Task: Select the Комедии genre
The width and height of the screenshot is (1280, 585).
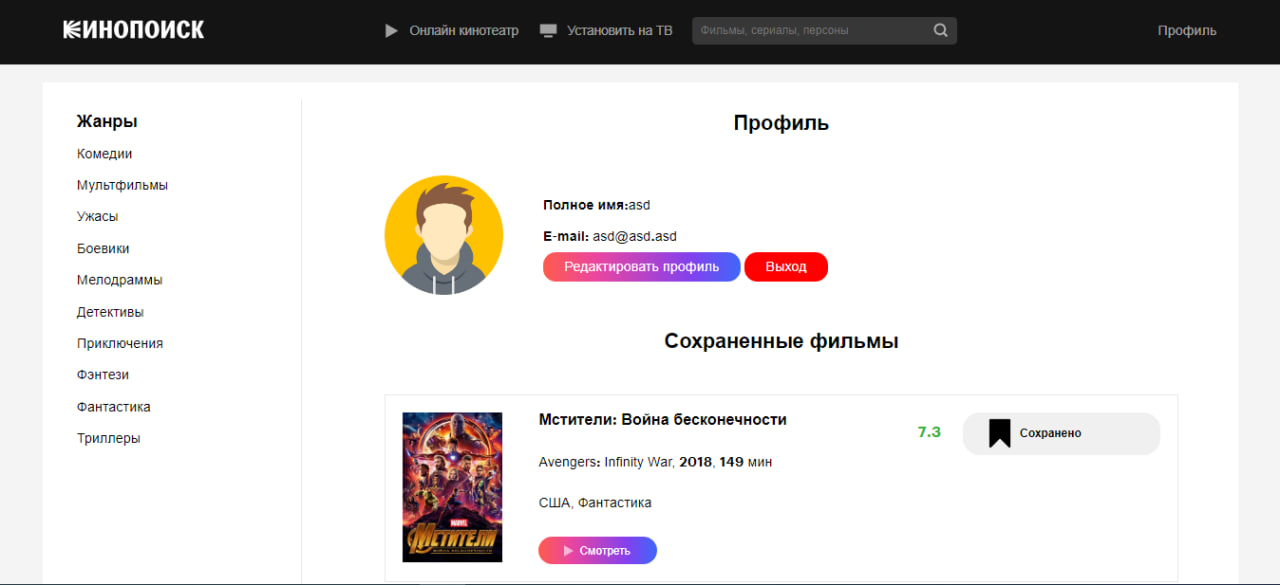Action: point(105,154)
